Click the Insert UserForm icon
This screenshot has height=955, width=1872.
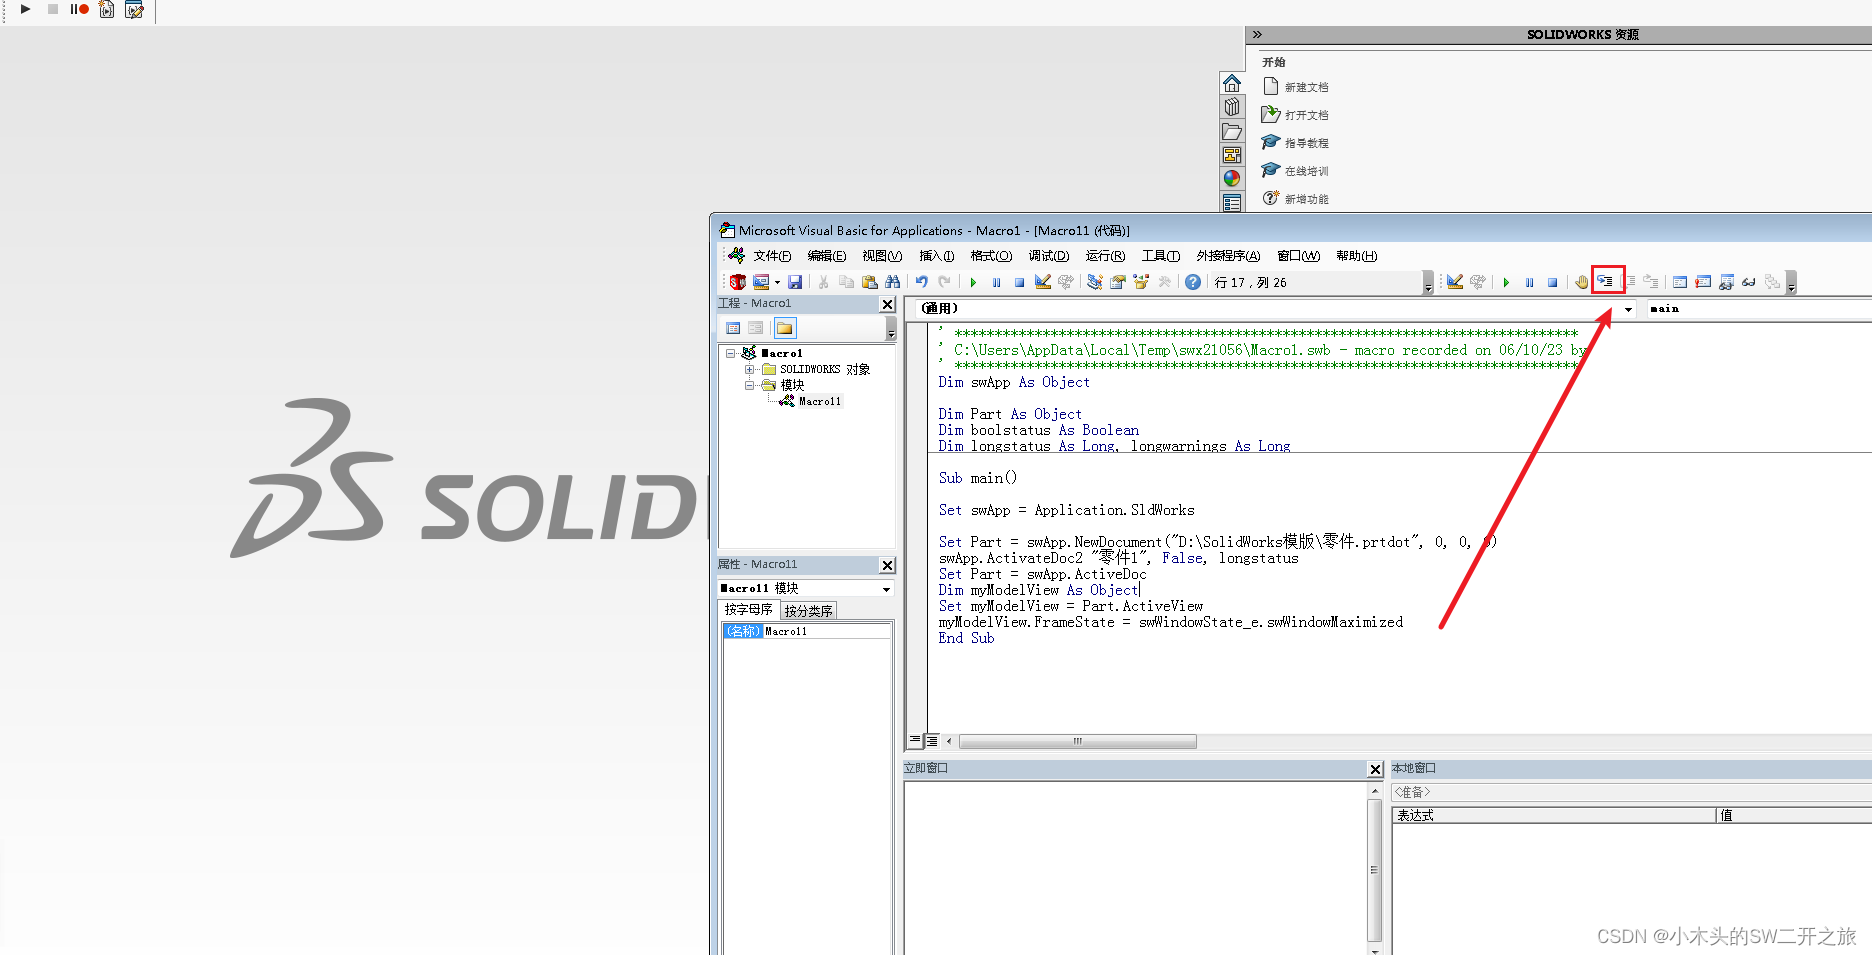(x=761, y=282)
